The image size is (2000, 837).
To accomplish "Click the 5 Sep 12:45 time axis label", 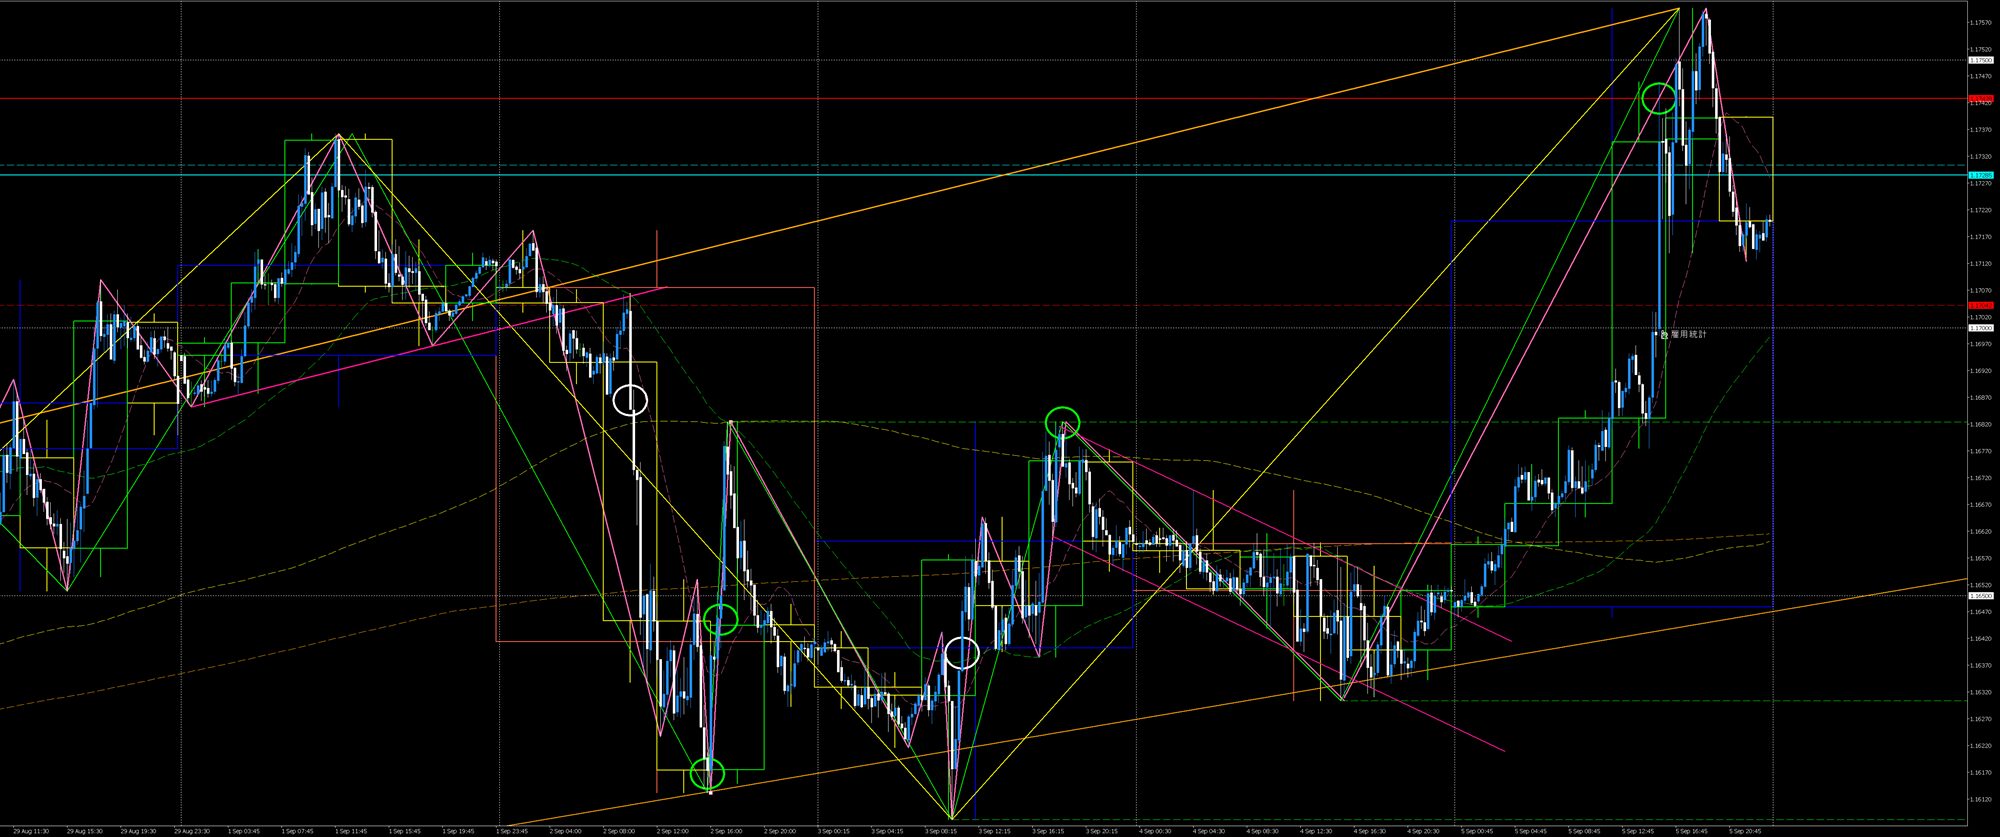I will [x=1638, y=831].
